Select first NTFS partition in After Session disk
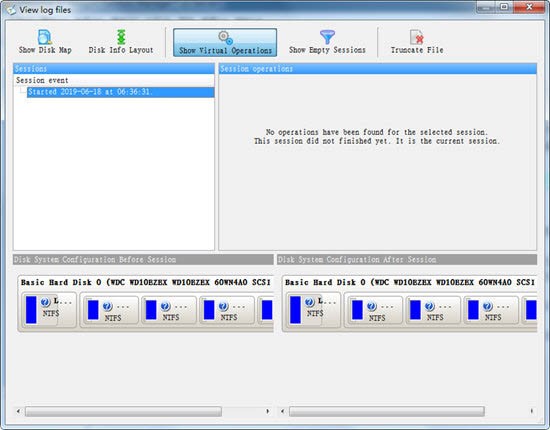Image resolution: width=550 pixels, height=430 pixels. tap(314, 310)
